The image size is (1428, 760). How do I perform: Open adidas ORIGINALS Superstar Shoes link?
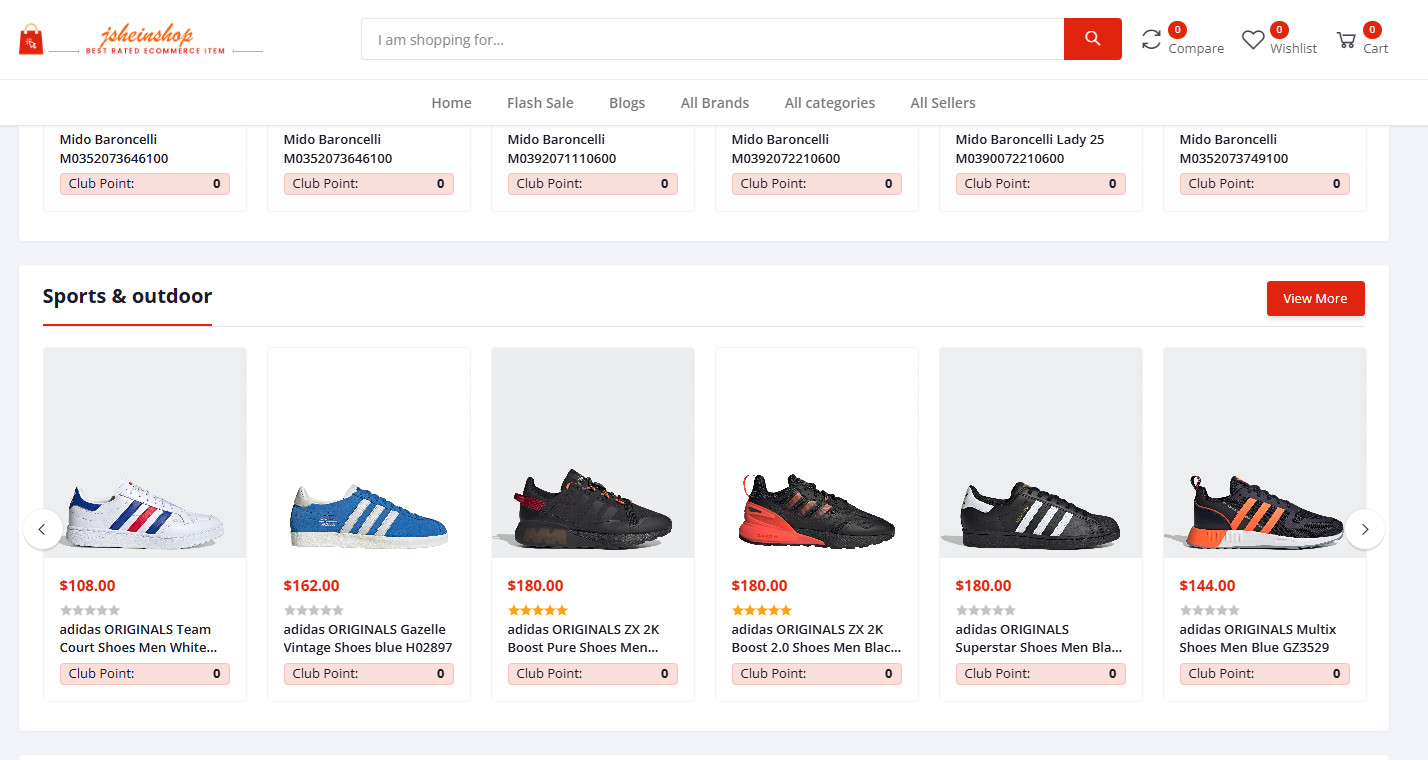[x=1038, y=638]
